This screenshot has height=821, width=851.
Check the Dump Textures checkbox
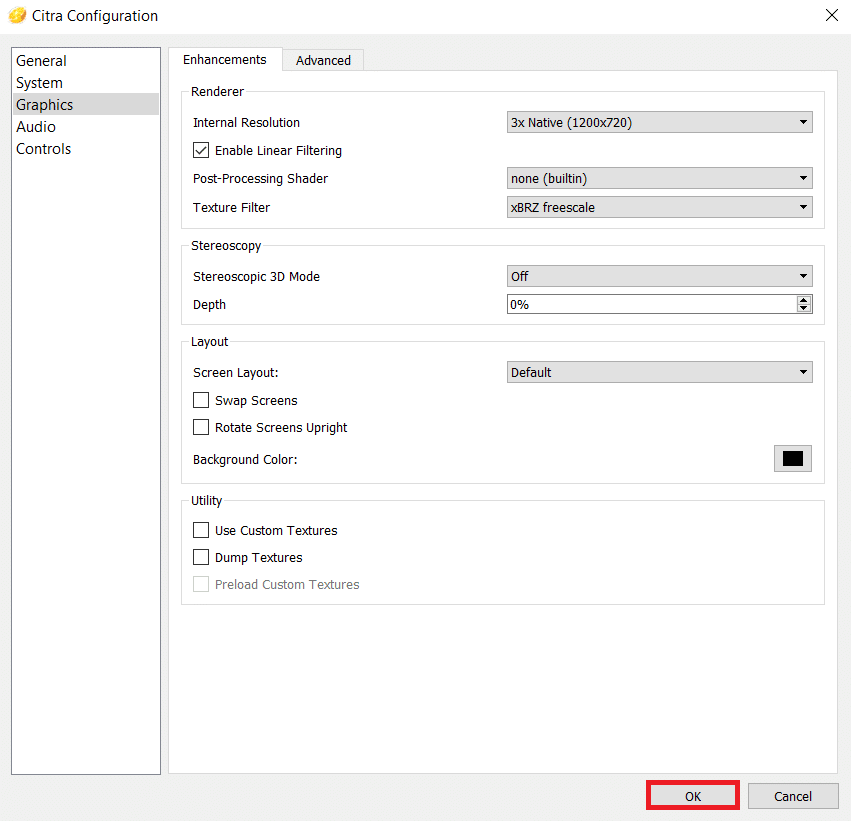(x=201, y=558)
